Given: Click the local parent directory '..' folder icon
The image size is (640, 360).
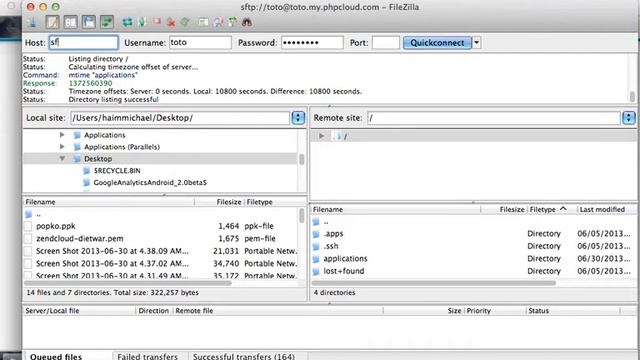Looking at the screenshot, I should click(x=28, y=214).
